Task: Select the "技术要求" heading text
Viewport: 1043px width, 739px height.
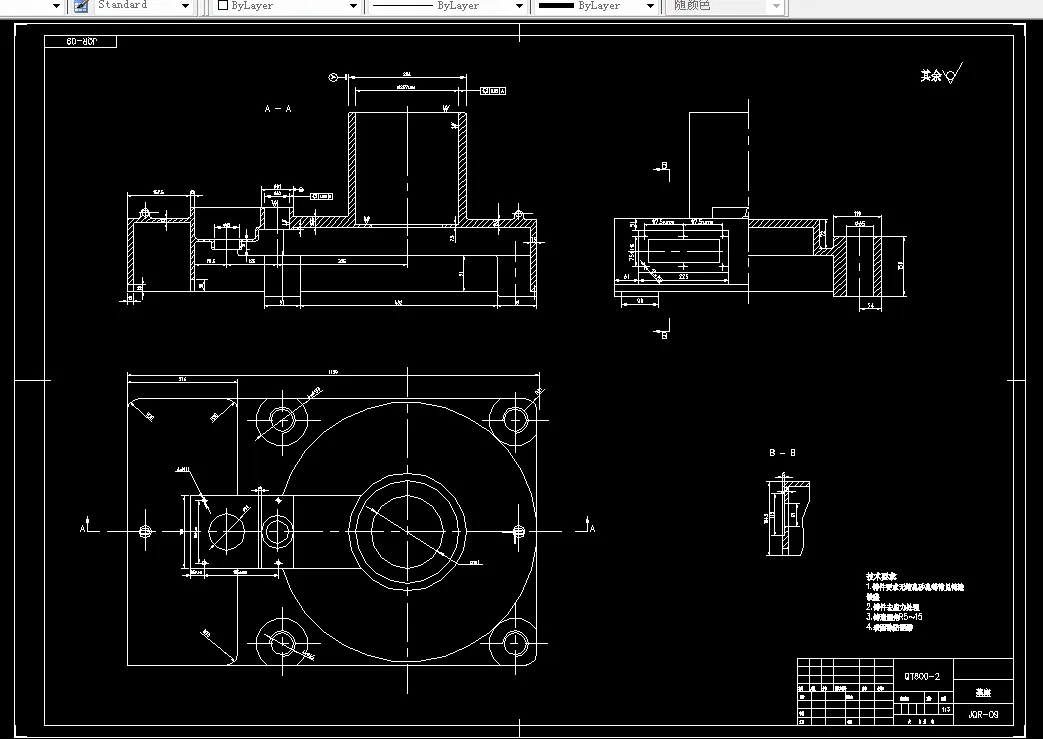Action: [881, 577]
